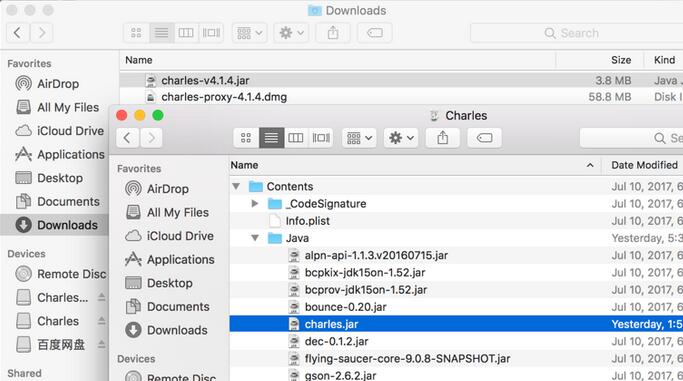Screen dimensions: 683x381
Task: Open the Action gear menu in Charles window
Action: (401, 138)
